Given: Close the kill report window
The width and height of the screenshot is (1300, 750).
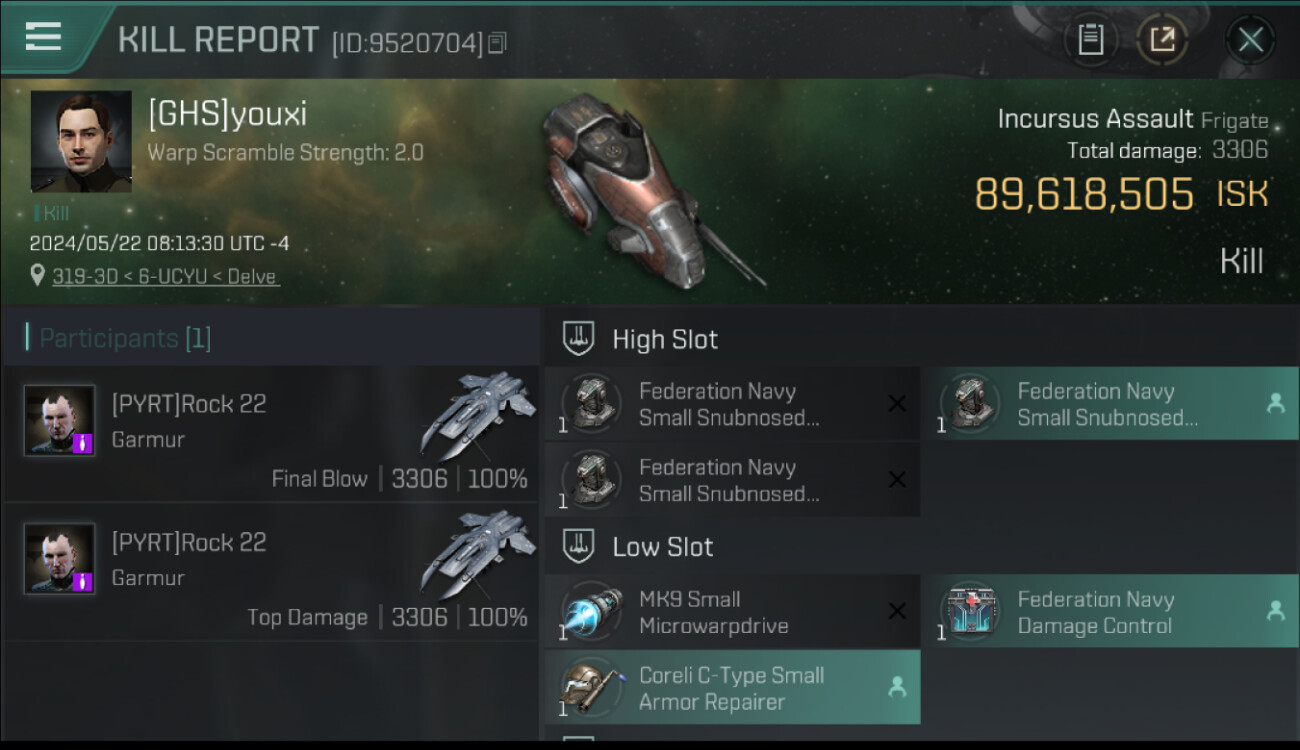Looking at the screenshot, I should 1250,40.
